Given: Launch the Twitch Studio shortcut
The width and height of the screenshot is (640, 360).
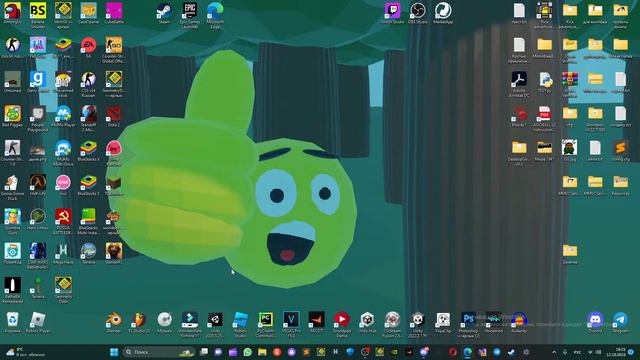Looking at the screenshot, I should pyautogui.click(x=392, y=13).
